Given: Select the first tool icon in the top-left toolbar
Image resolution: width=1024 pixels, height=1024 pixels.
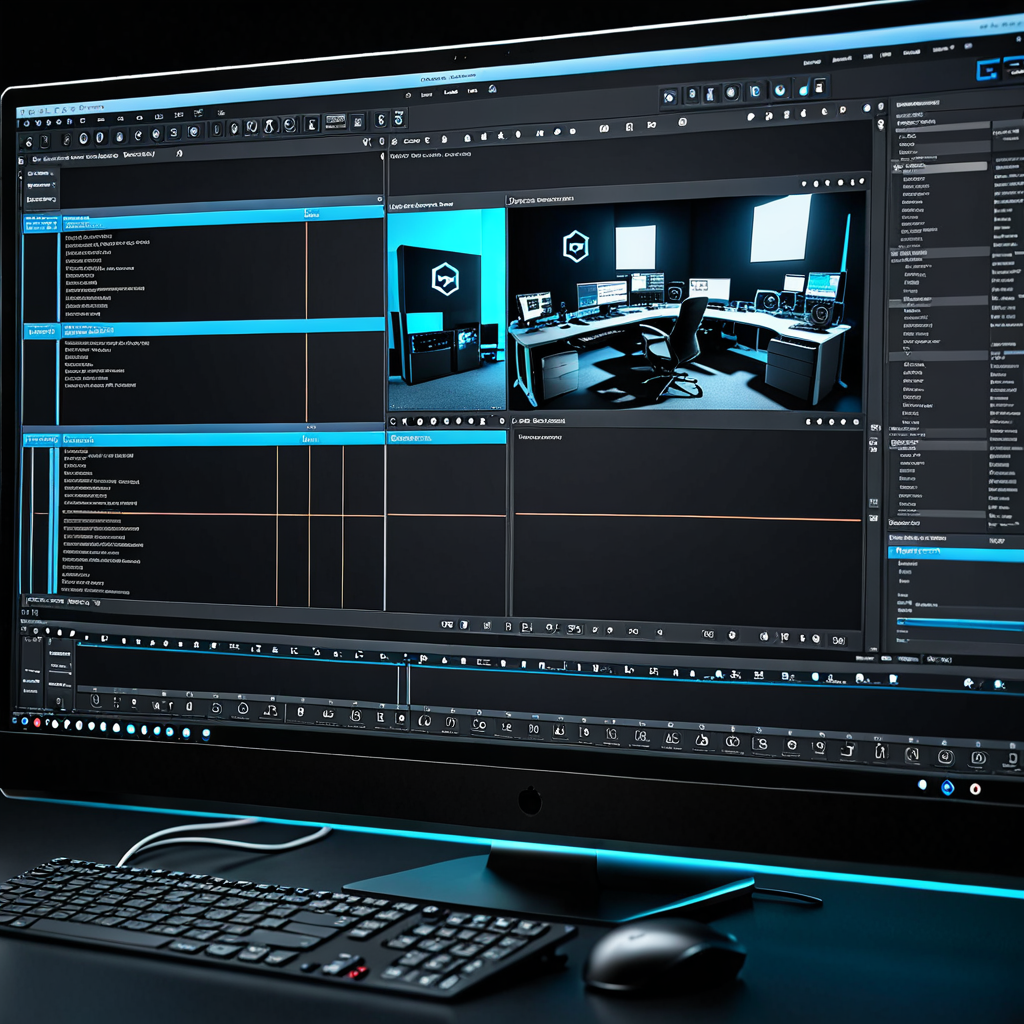Looking at the screenshot, I should point(29,140).
